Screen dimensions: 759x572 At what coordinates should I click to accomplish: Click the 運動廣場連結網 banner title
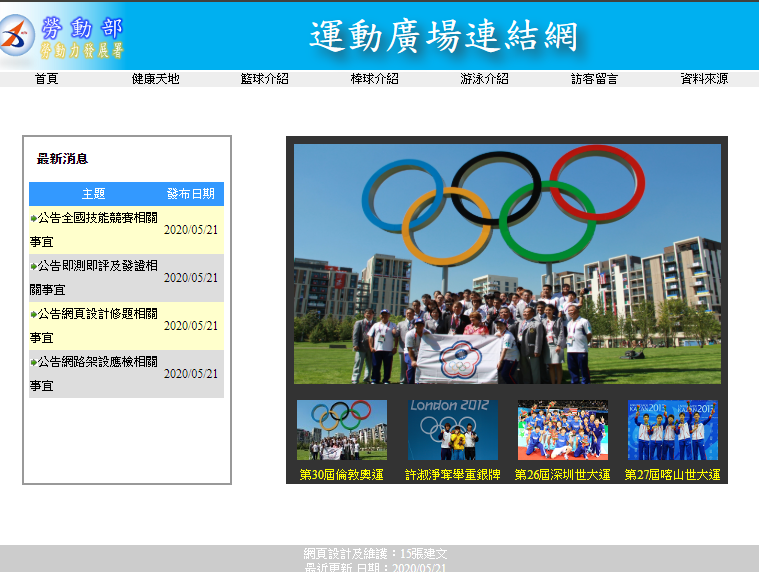click(x=444, y=36)
